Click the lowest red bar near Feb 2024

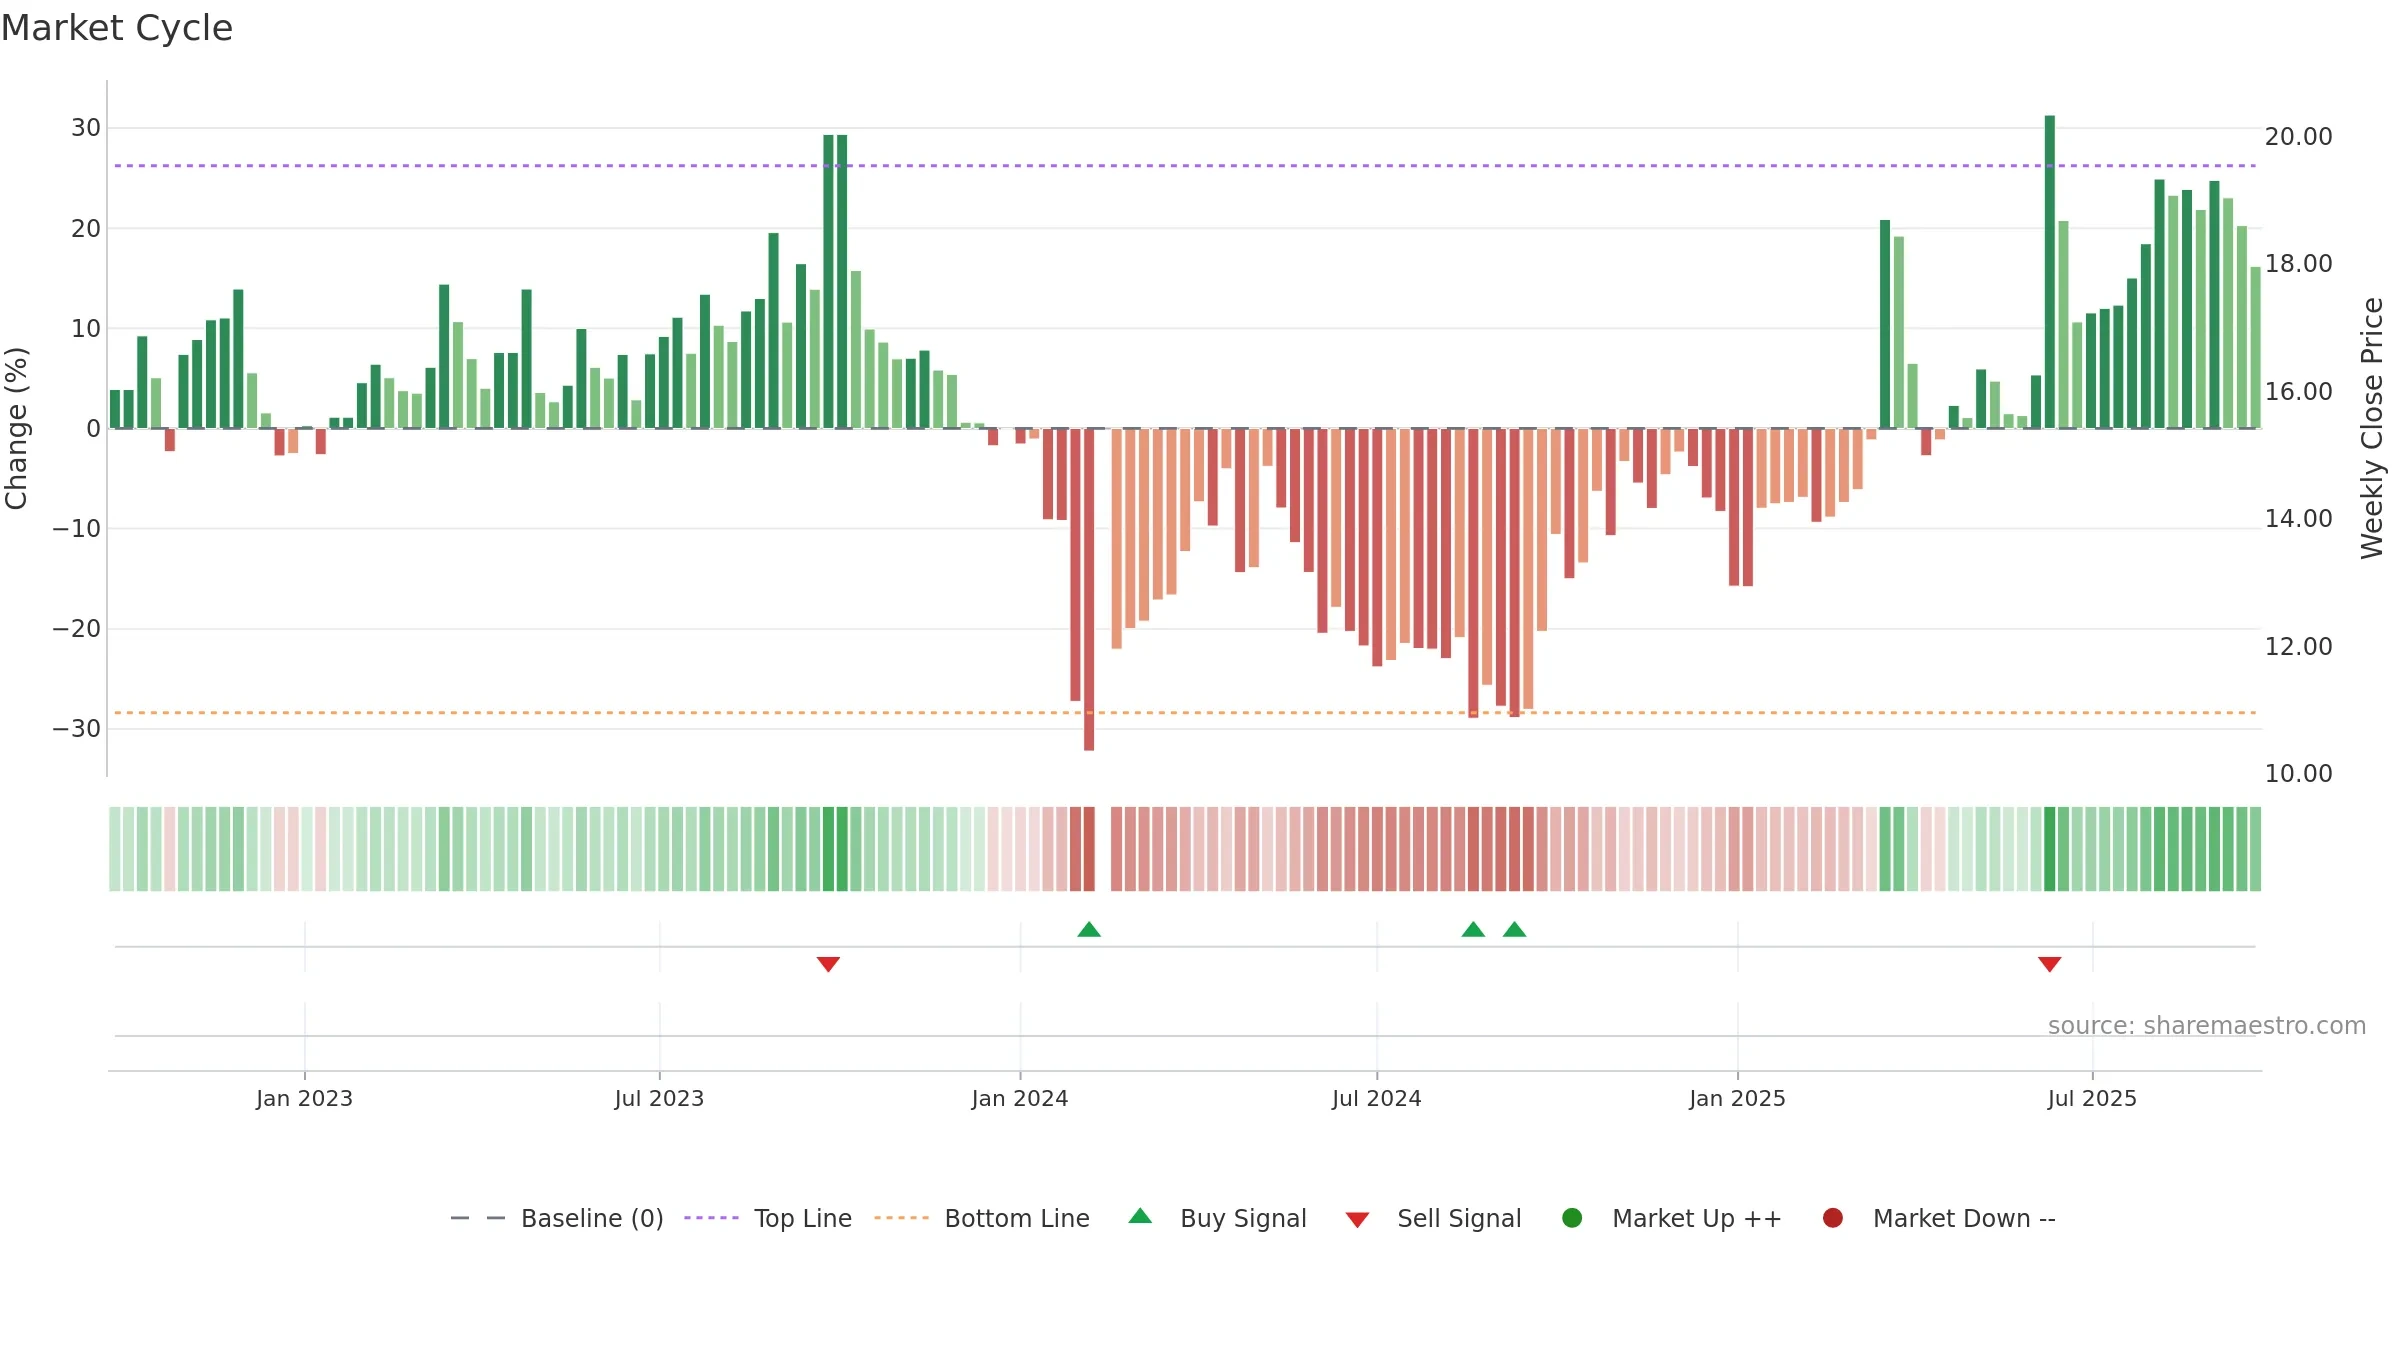1089,589
